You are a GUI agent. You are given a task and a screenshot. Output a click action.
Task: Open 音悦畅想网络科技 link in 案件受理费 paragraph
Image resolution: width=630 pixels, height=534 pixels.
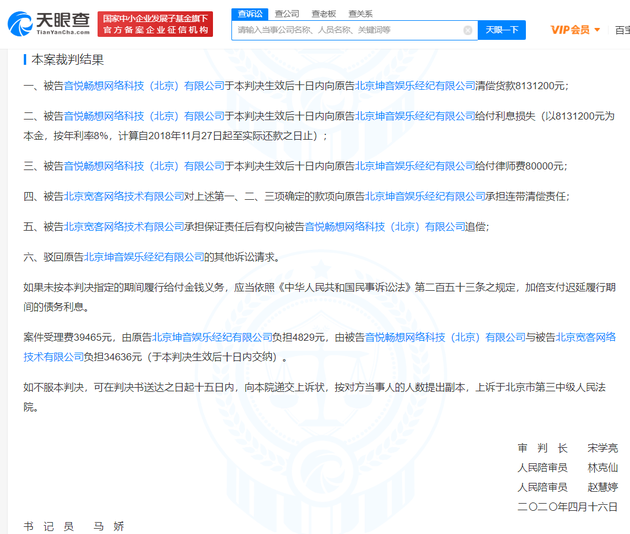(x=445, y=338)
